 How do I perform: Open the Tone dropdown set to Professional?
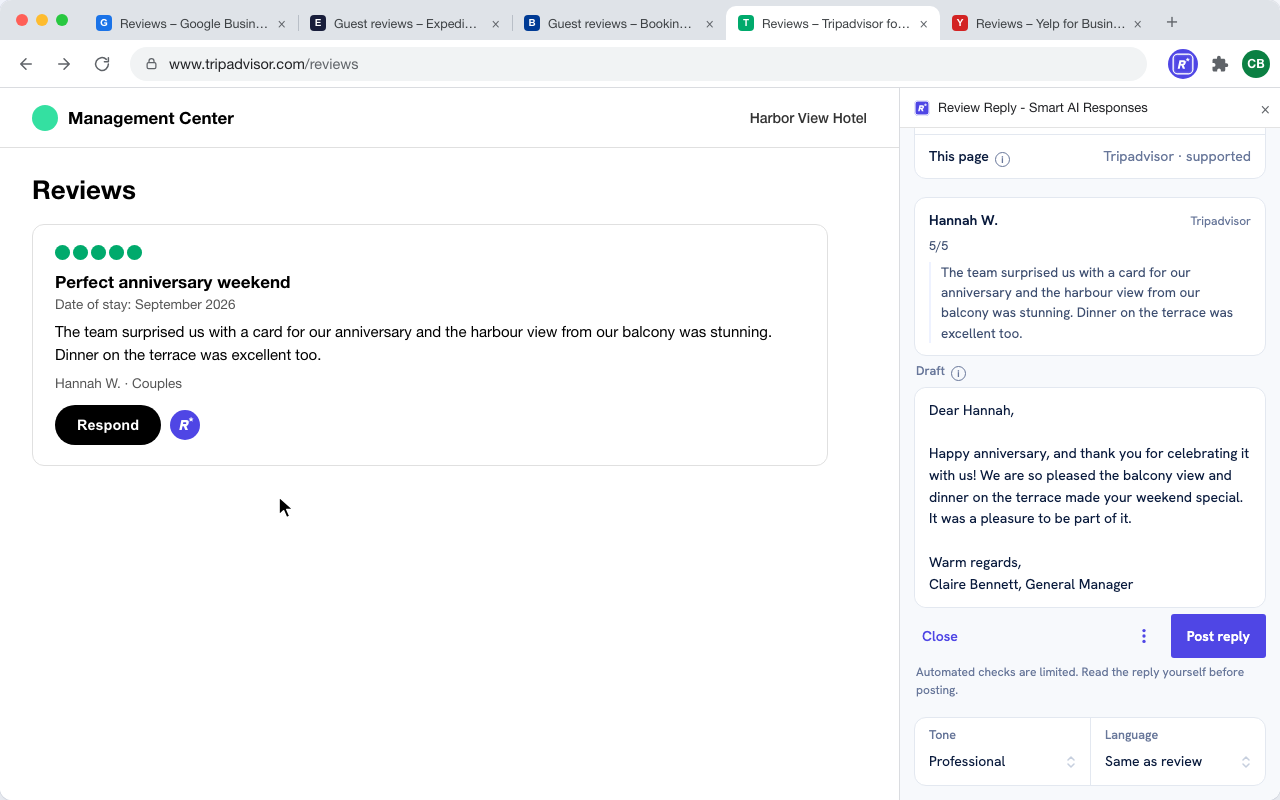[1002, 751]
